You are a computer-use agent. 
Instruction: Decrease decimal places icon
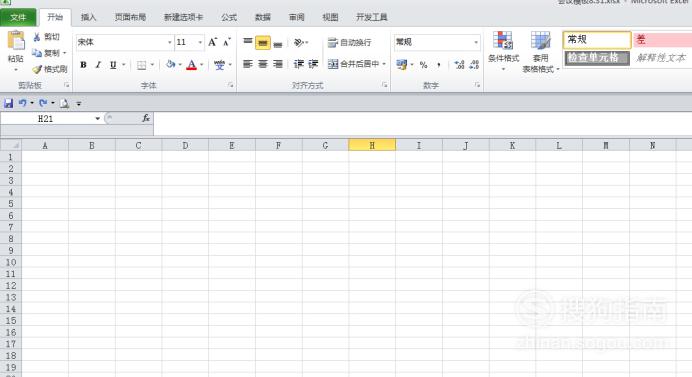[x=474, y=65]
